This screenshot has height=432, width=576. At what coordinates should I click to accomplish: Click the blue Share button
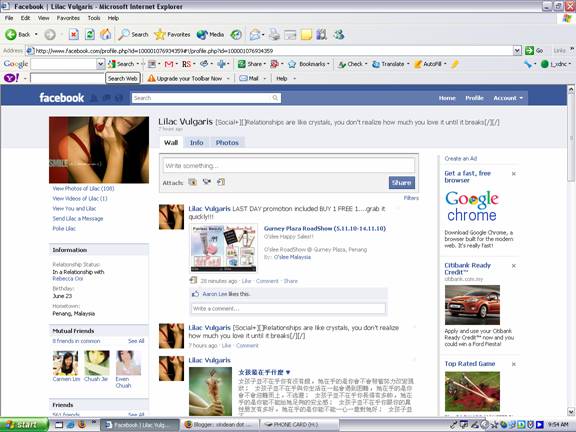(402, 183)
